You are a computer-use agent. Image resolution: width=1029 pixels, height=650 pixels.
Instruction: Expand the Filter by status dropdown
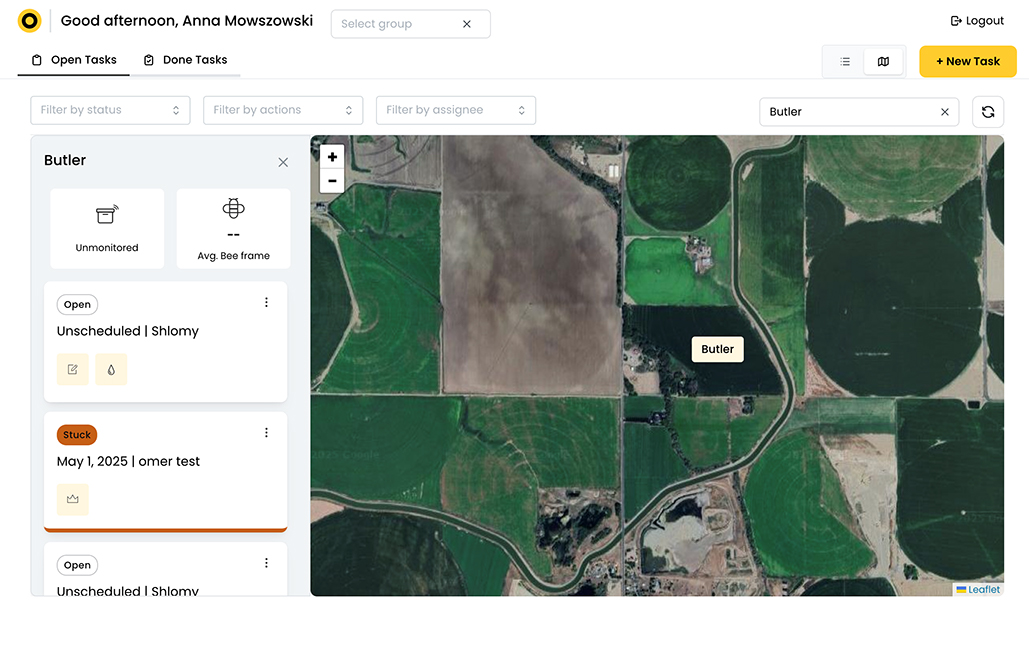click(x=110, y=110)
